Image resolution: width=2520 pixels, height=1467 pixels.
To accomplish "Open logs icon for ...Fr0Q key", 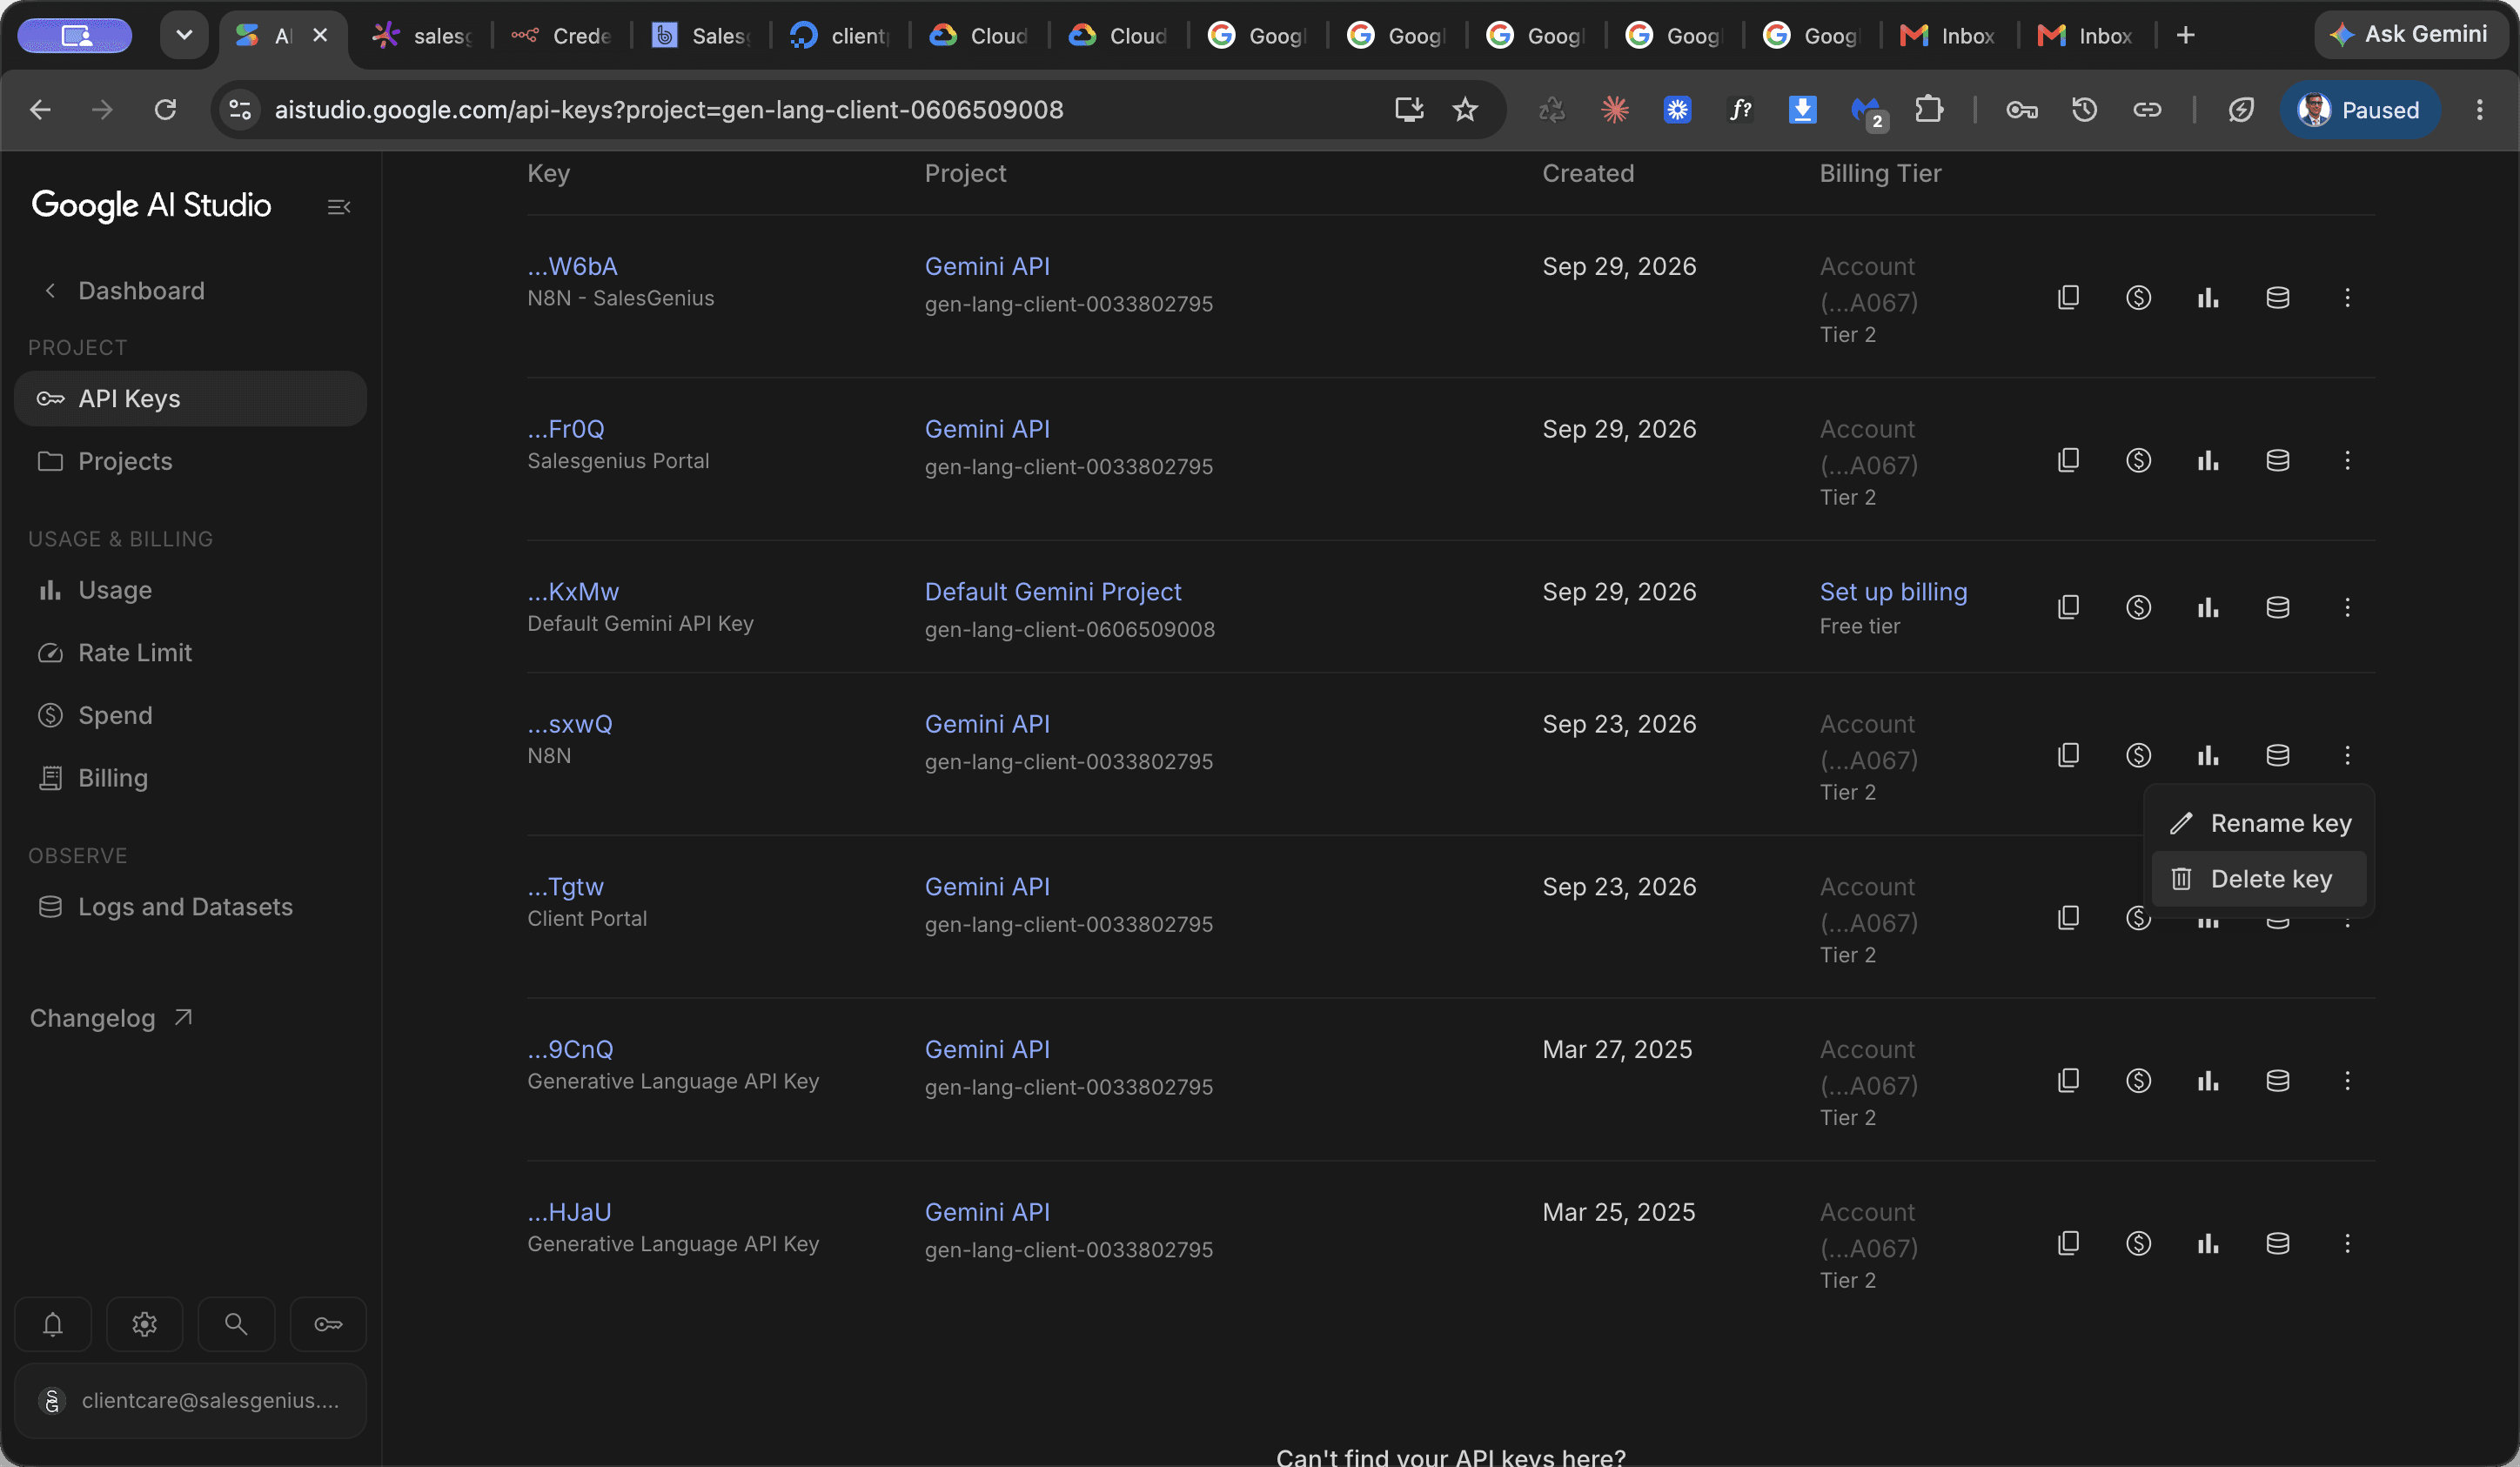I will click(x=2277, y=460).
